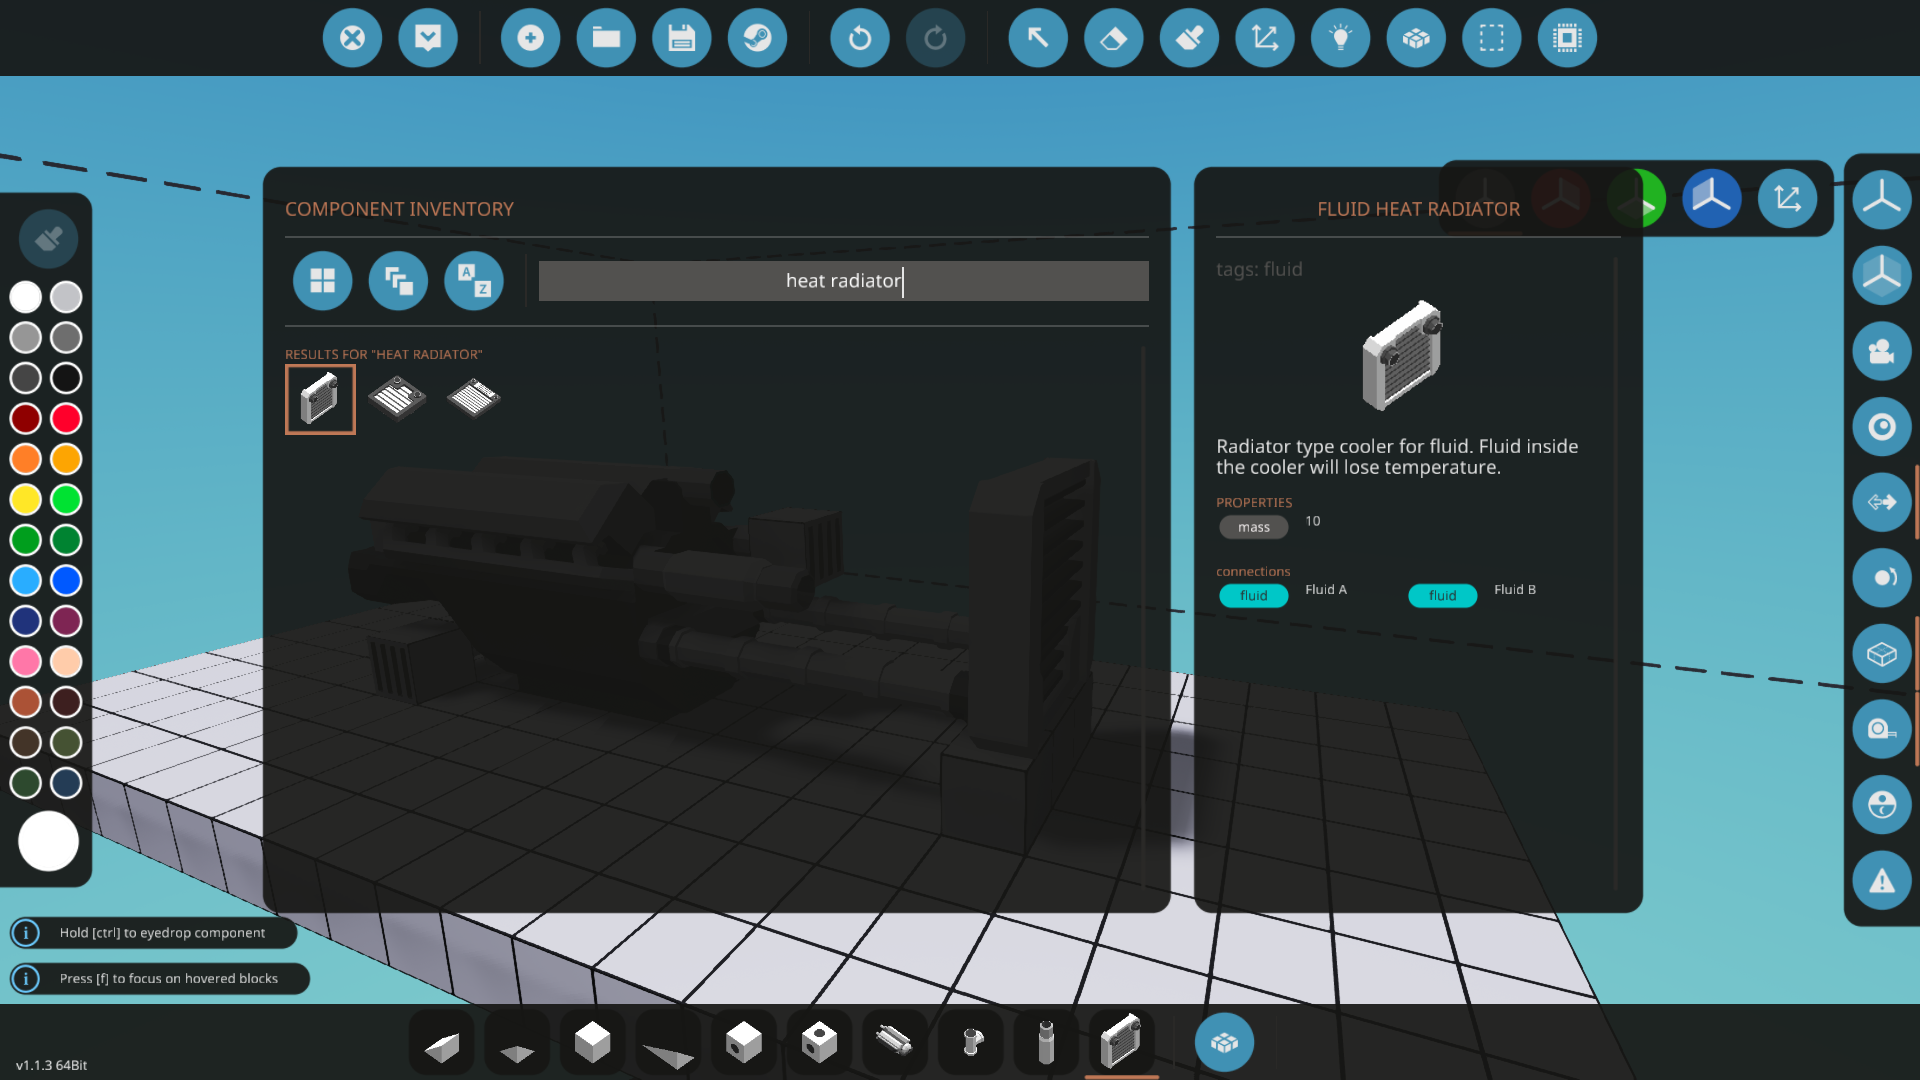The image size is (1920, 1080).
Task: Select the area selection dashed-square tool
Action: (1491, 38)
